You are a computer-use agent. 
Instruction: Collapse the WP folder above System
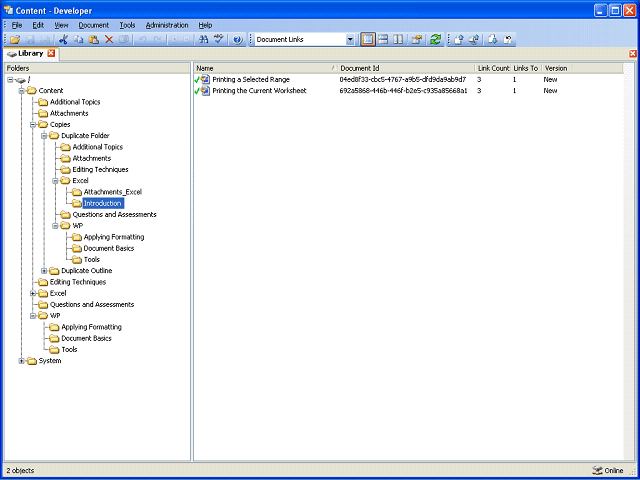(33, 316)
